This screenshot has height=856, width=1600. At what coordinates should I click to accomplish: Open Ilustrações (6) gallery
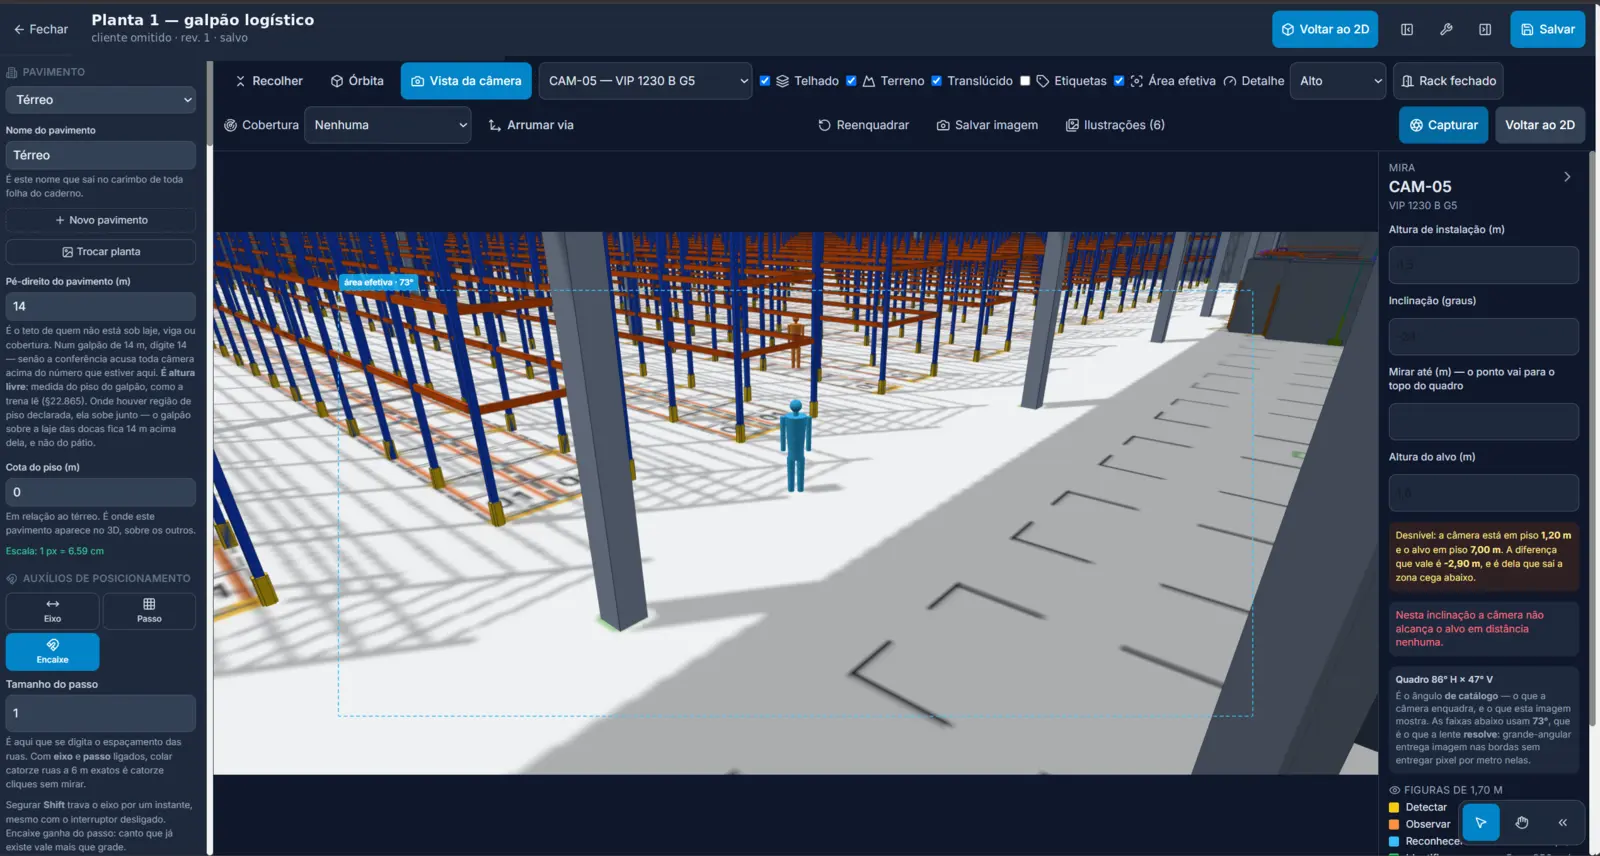click(1115, 125)
